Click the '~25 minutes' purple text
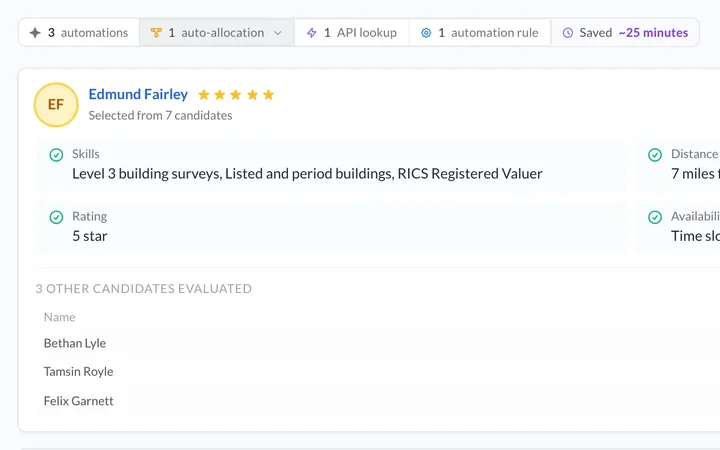This screenshot has width=720, height=450. (653, 33)
